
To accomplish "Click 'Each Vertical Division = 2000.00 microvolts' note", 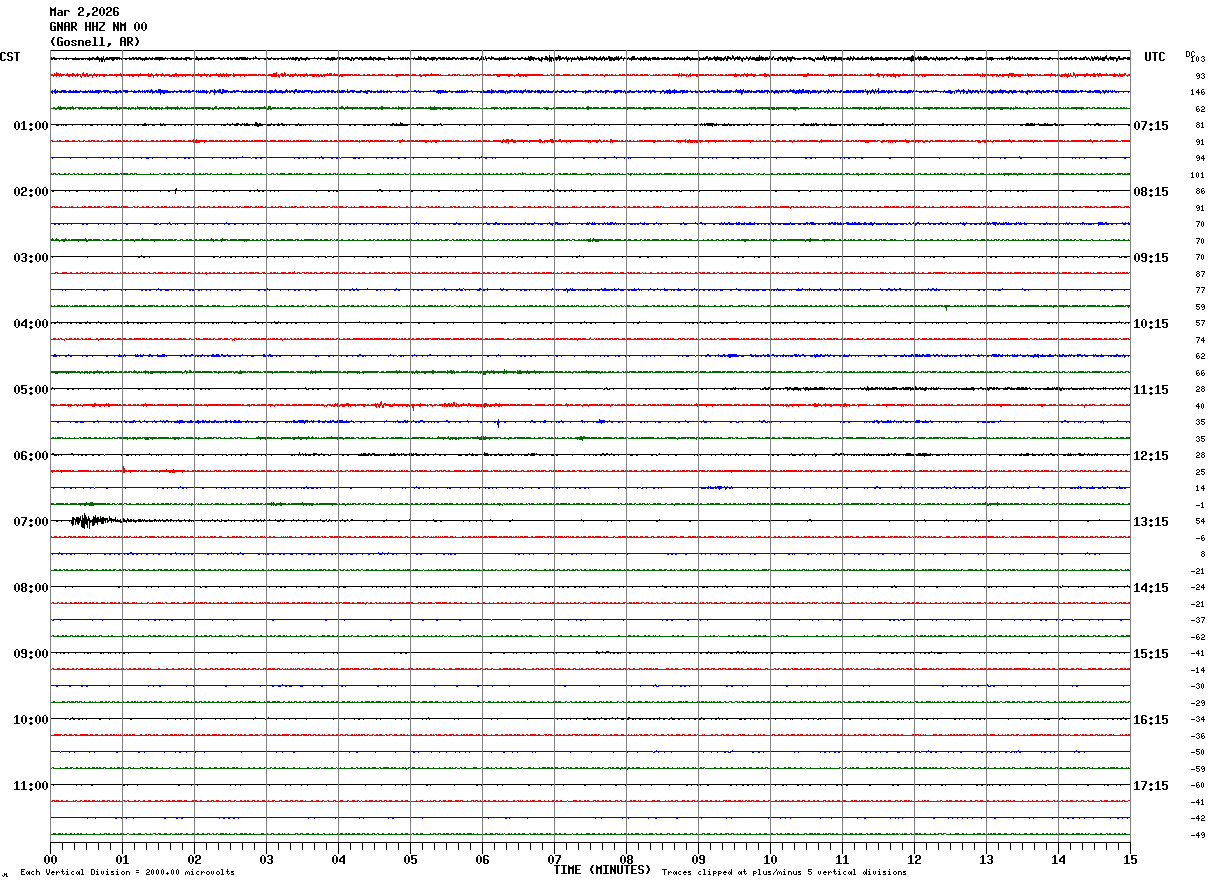I will 127,873.
